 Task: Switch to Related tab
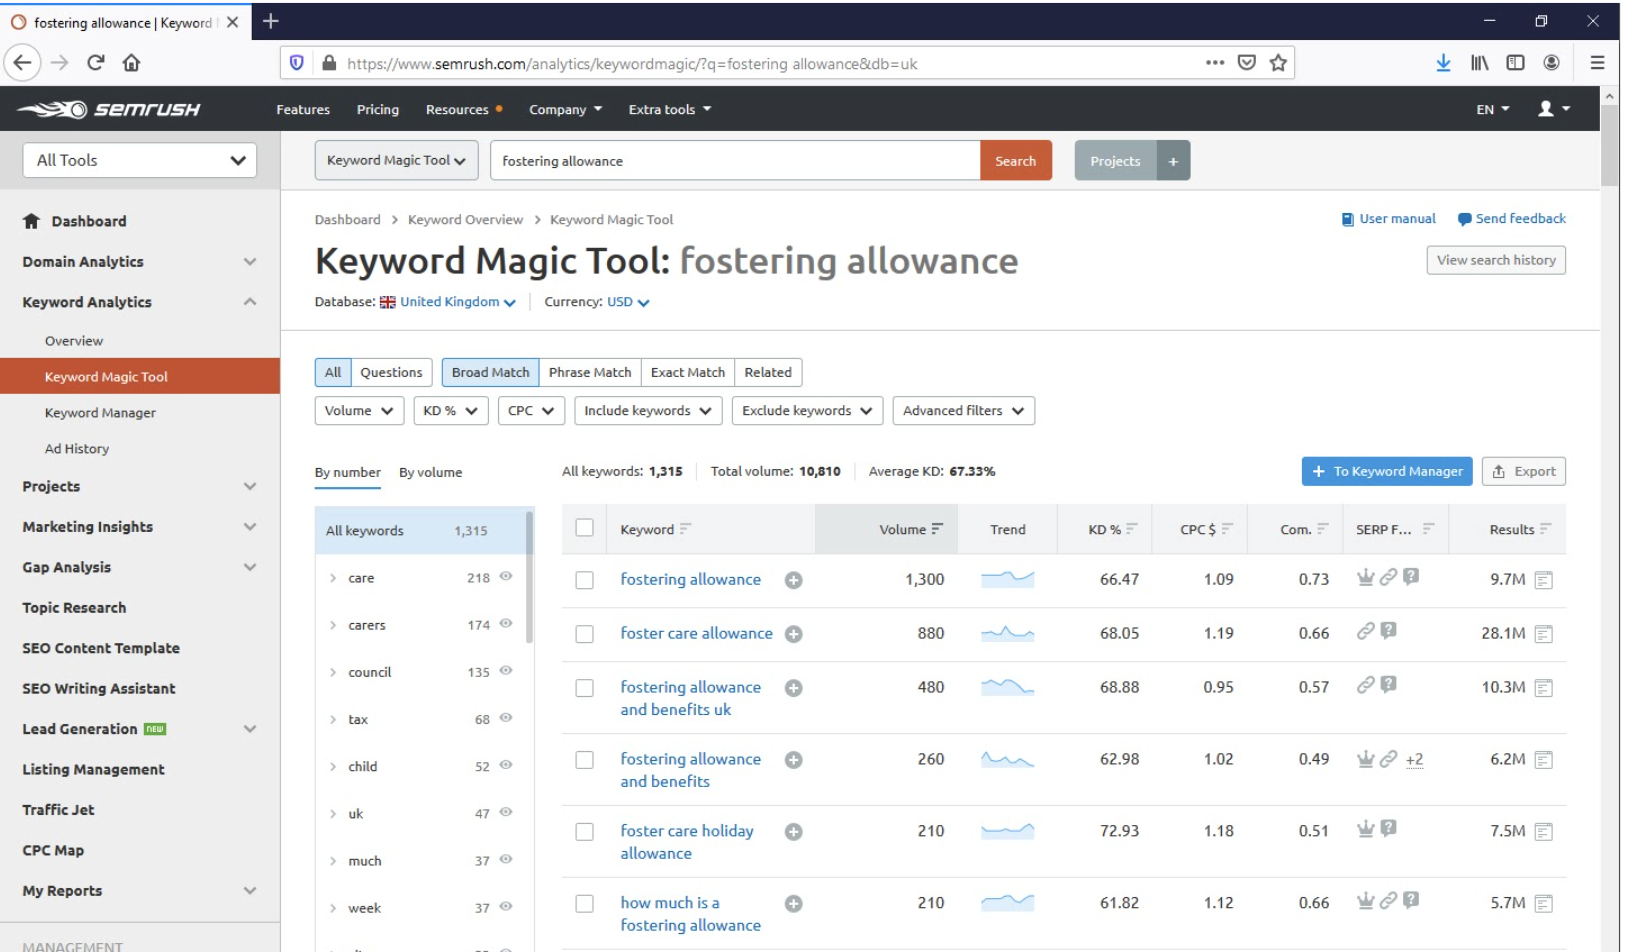768,372
